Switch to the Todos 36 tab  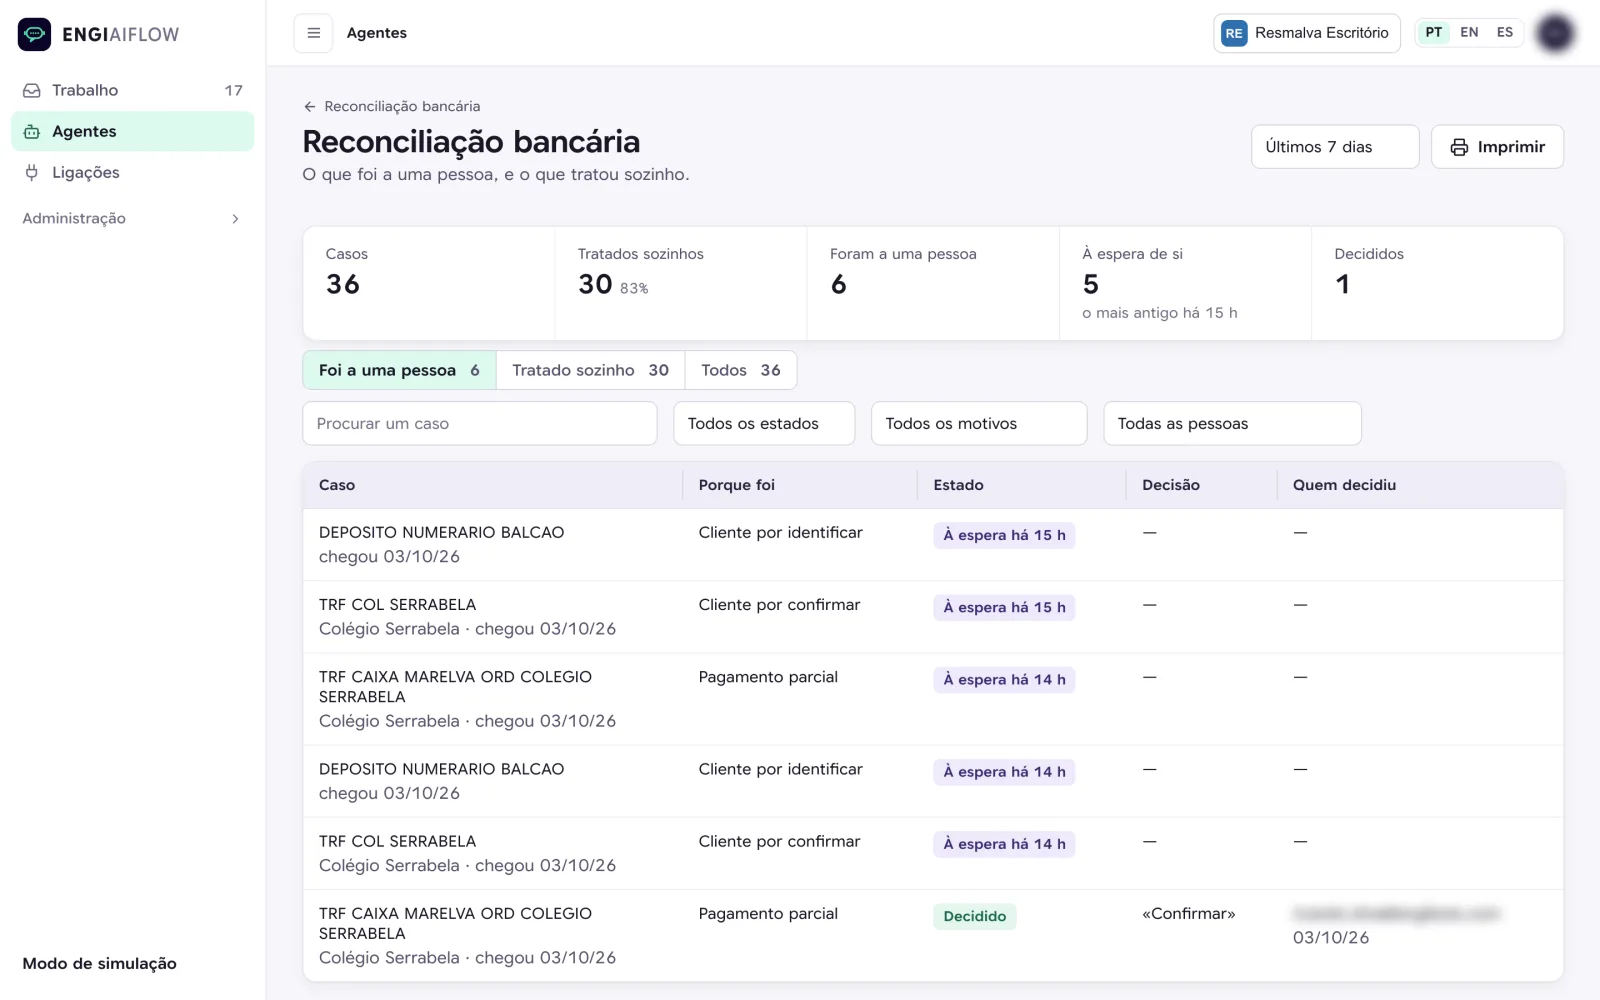(x=740, y=370)
